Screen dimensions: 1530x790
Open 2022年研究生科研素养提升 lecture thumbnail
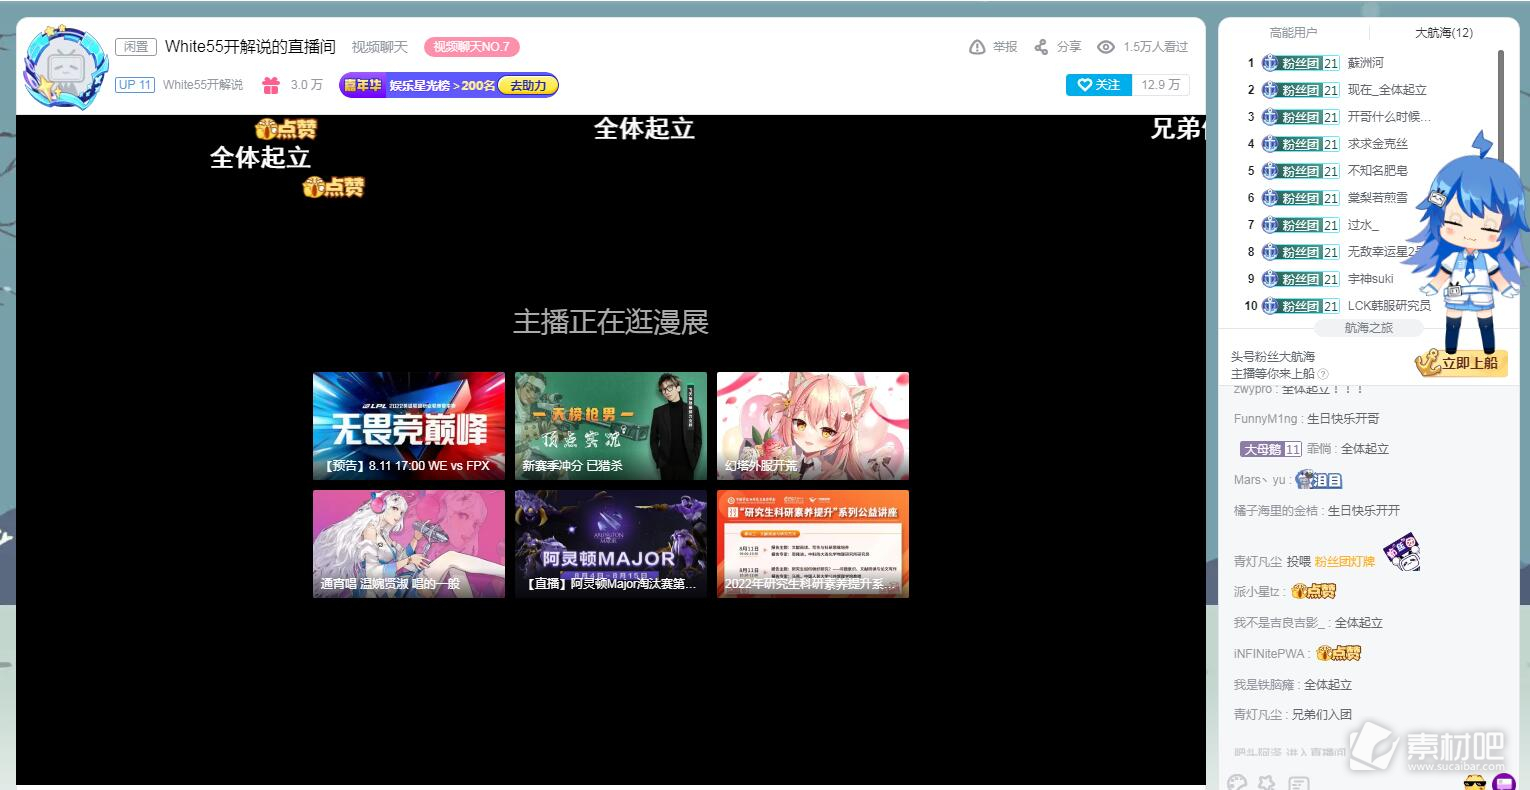(x=813, y=544)
